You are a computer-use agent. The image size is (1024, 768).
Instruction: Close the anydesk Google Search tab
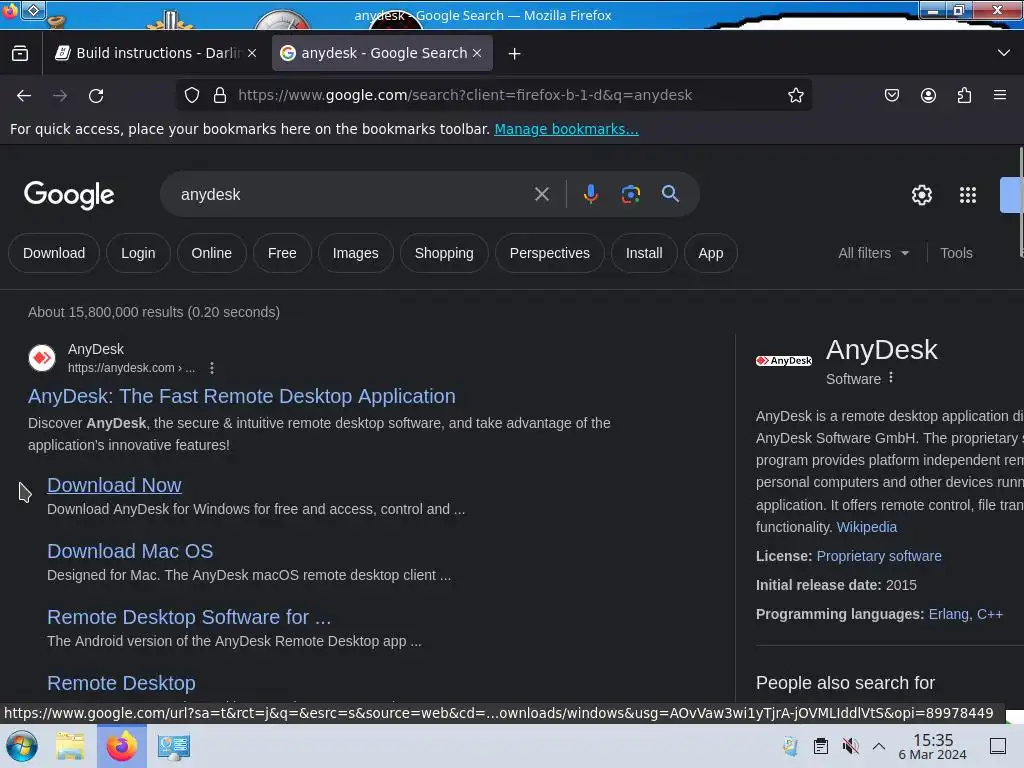point(477,53)
